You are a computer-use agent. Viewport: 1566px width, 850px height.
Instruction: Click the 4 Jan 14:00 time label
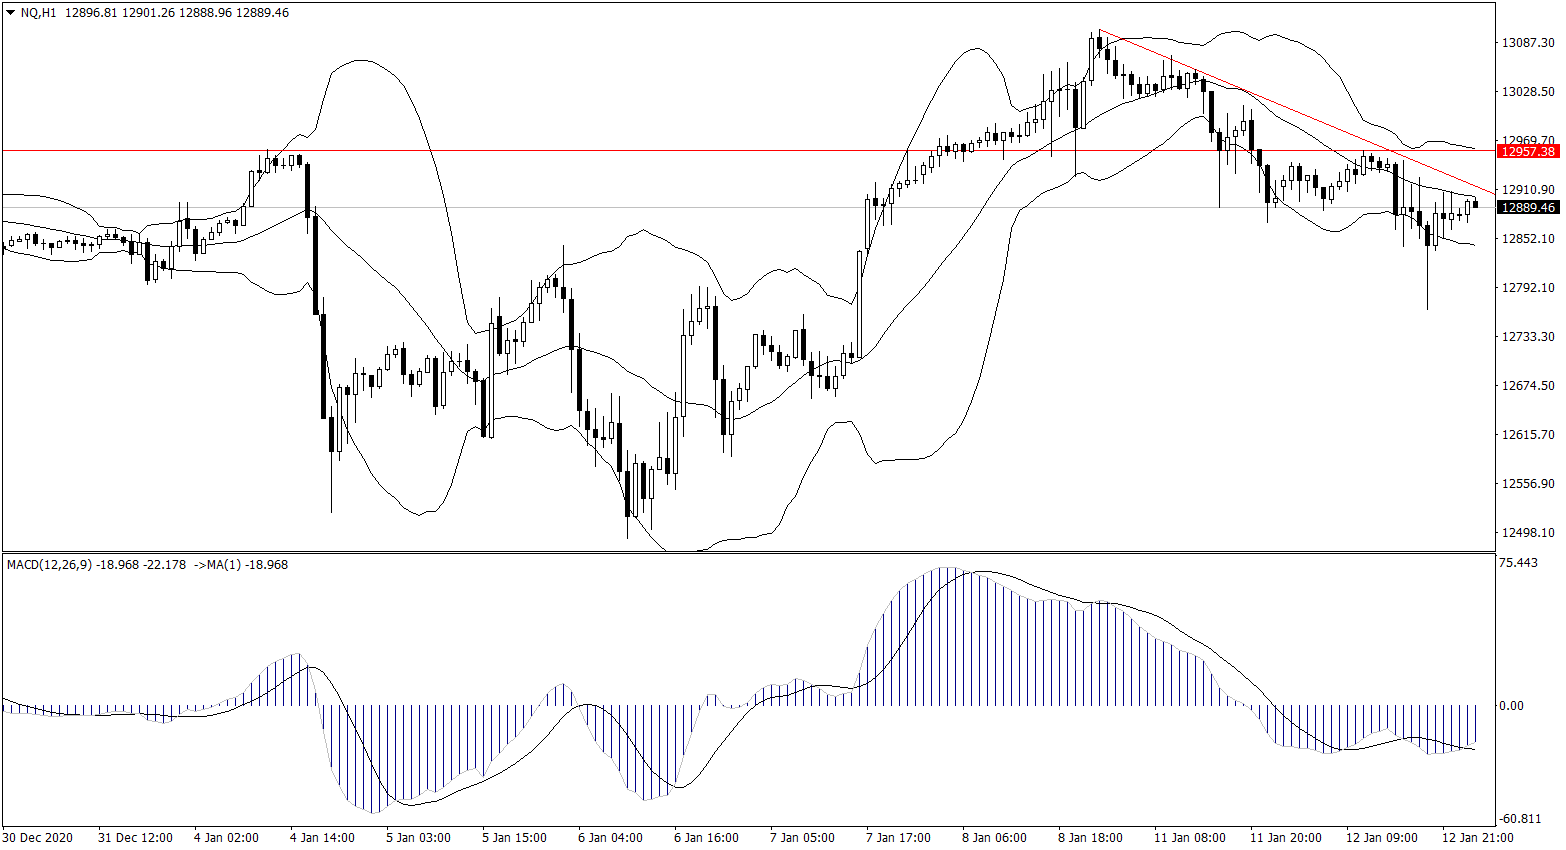322,838
